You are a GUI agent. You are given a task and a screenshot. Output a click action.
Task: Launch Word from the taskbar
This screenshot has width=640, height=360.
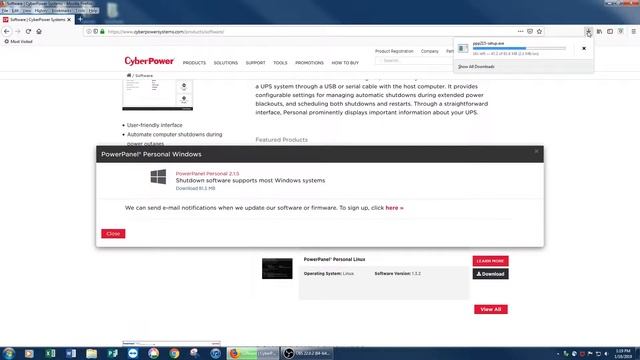71,353
